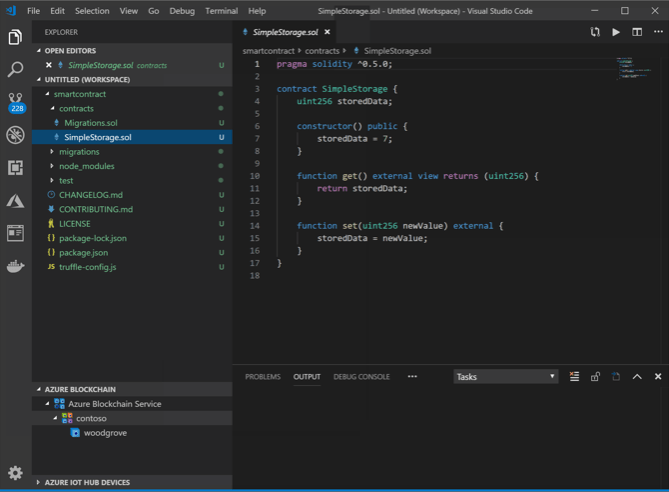Expand the node_modules folder
The image size is (669, 492).
(x=52, y=166)
